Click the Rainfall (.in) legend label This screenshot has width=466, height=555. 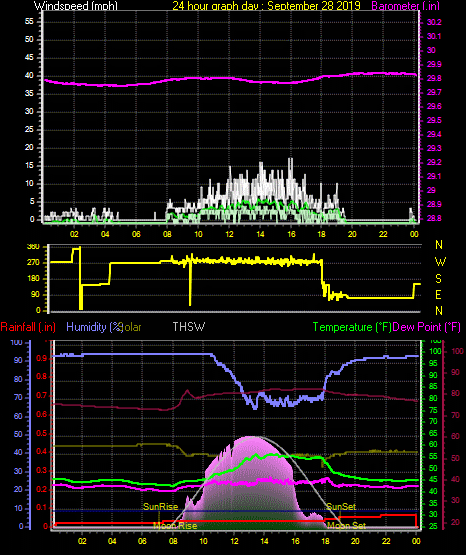(x=28, y=327)
